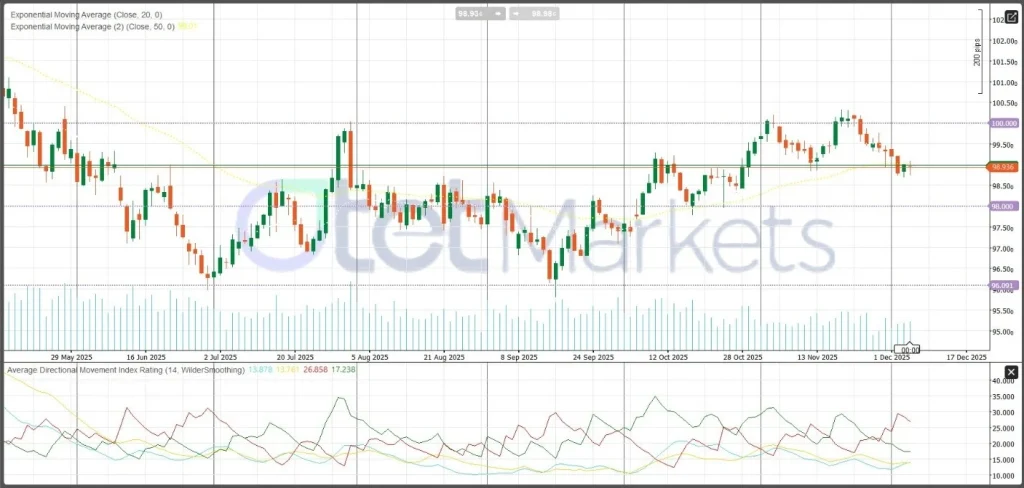1024x488 pixels.
Task: Click the orange 98.936 current price tag
Action: click(x=1003, y=167)
